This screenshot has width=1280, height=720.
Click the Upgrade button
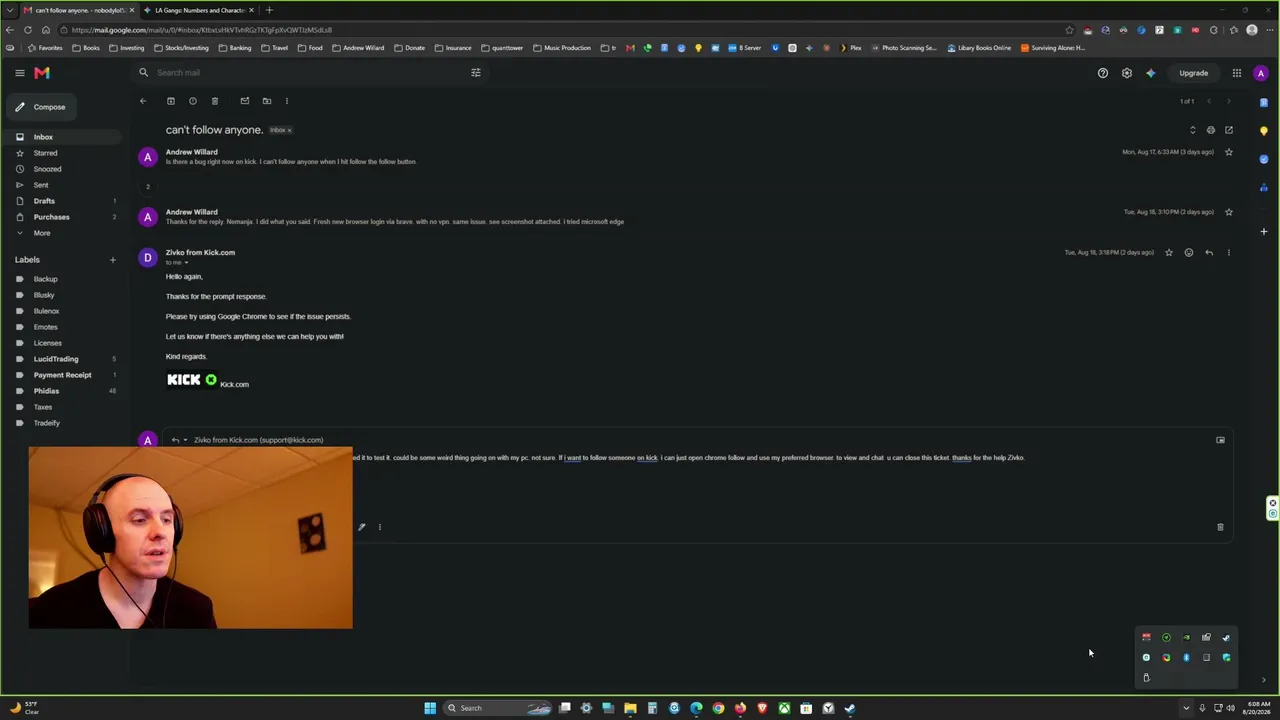1193,73
